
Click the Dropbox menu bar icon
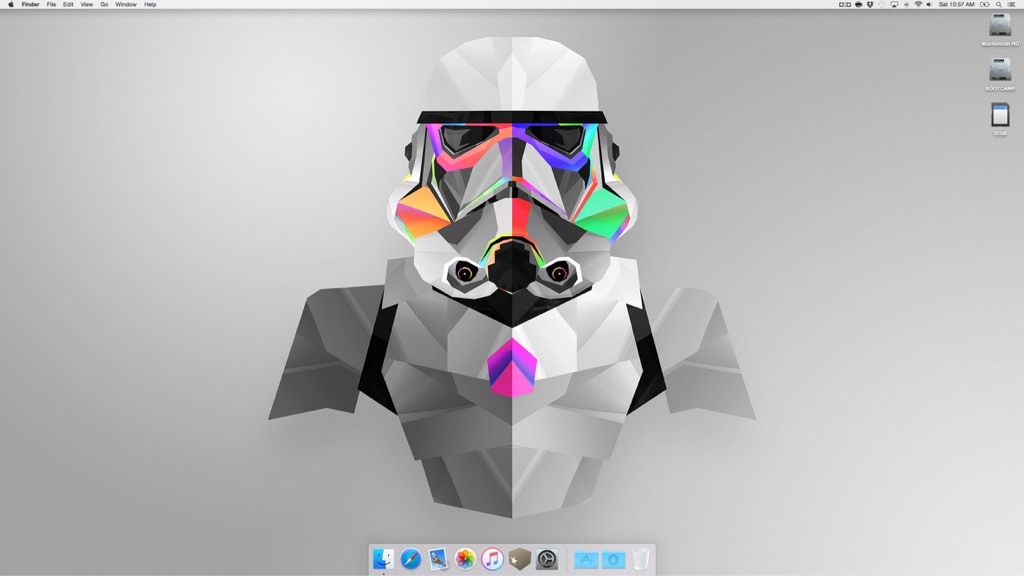pyautogui.click(x=870, y=5)
